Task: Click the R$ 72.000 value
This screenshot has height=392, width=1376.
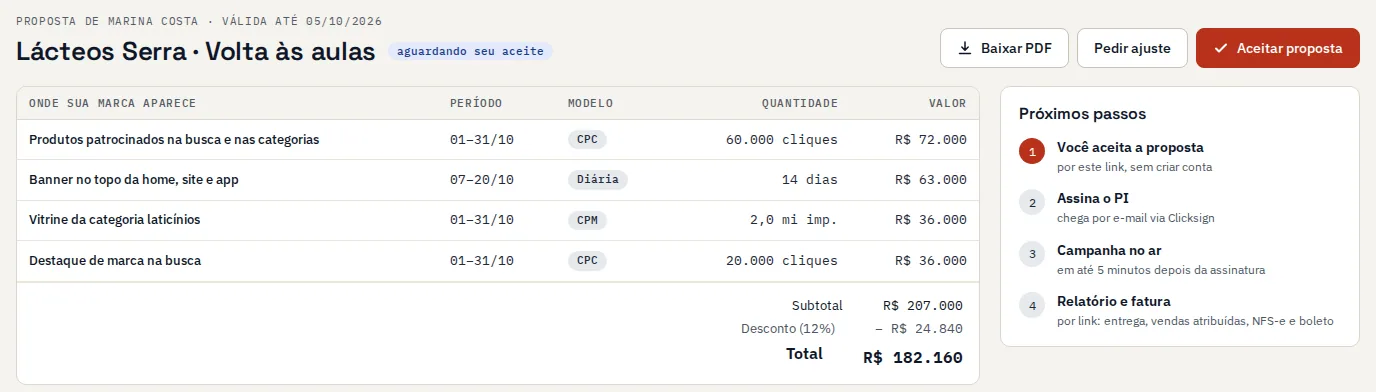Action: tap(931, 140)
